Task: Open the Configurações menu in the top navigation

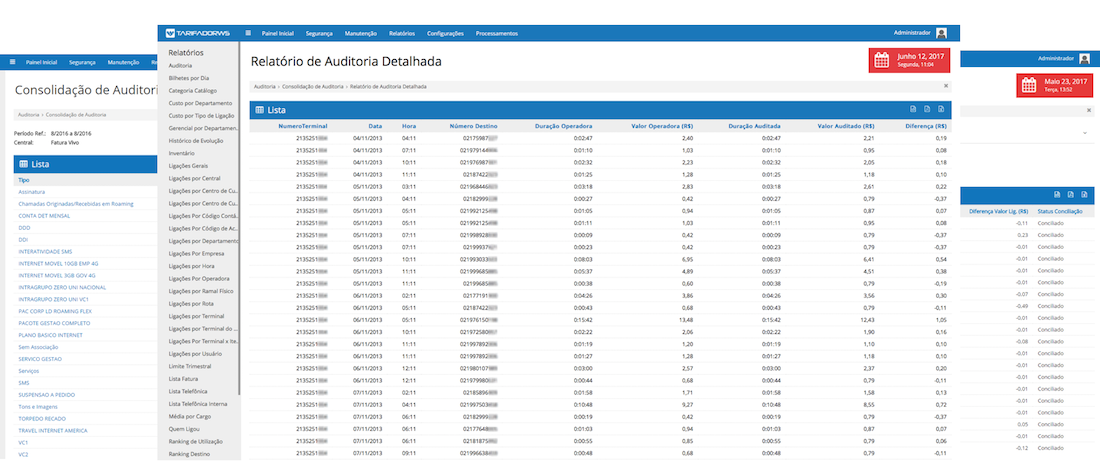Action: [x=445, y=33]
